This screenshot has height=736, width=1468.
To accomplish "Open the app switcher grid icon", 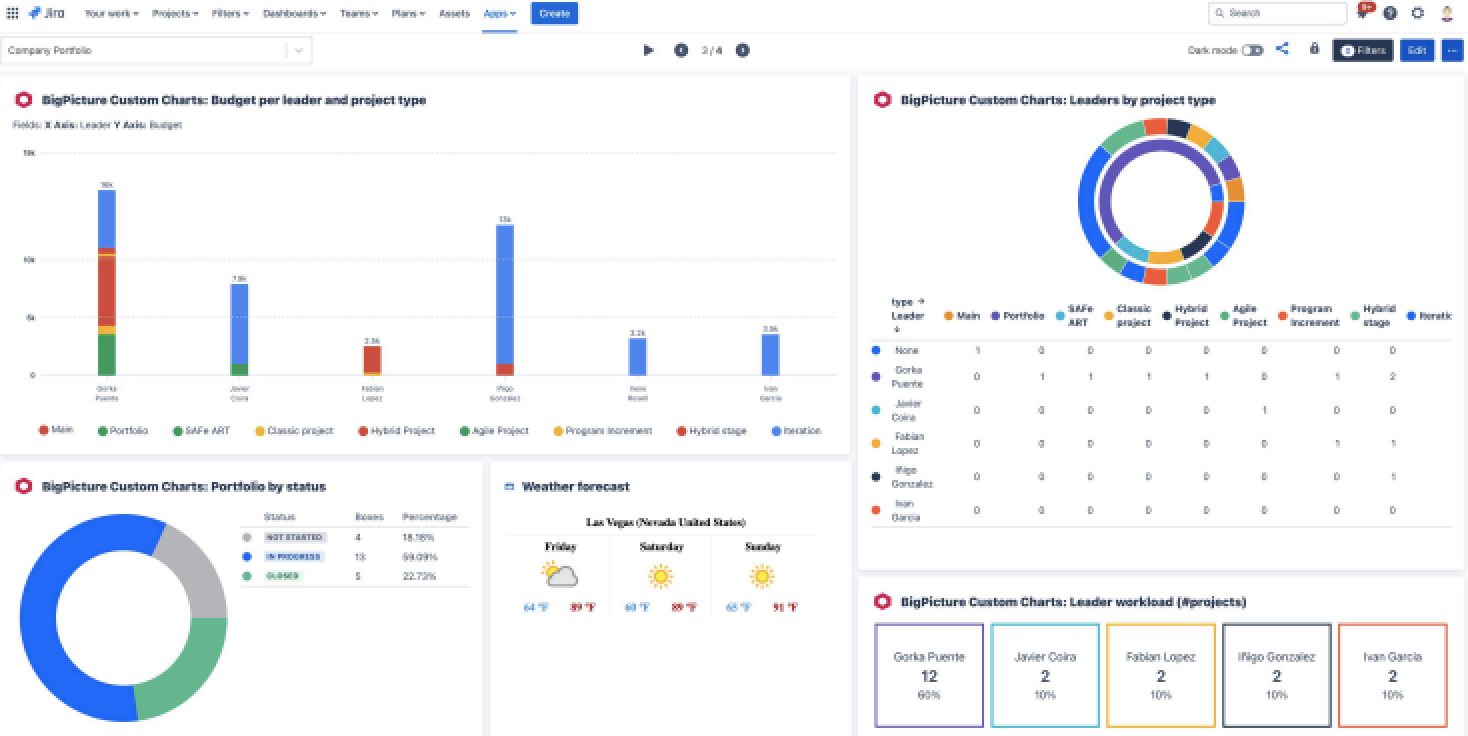I will 12,14.
